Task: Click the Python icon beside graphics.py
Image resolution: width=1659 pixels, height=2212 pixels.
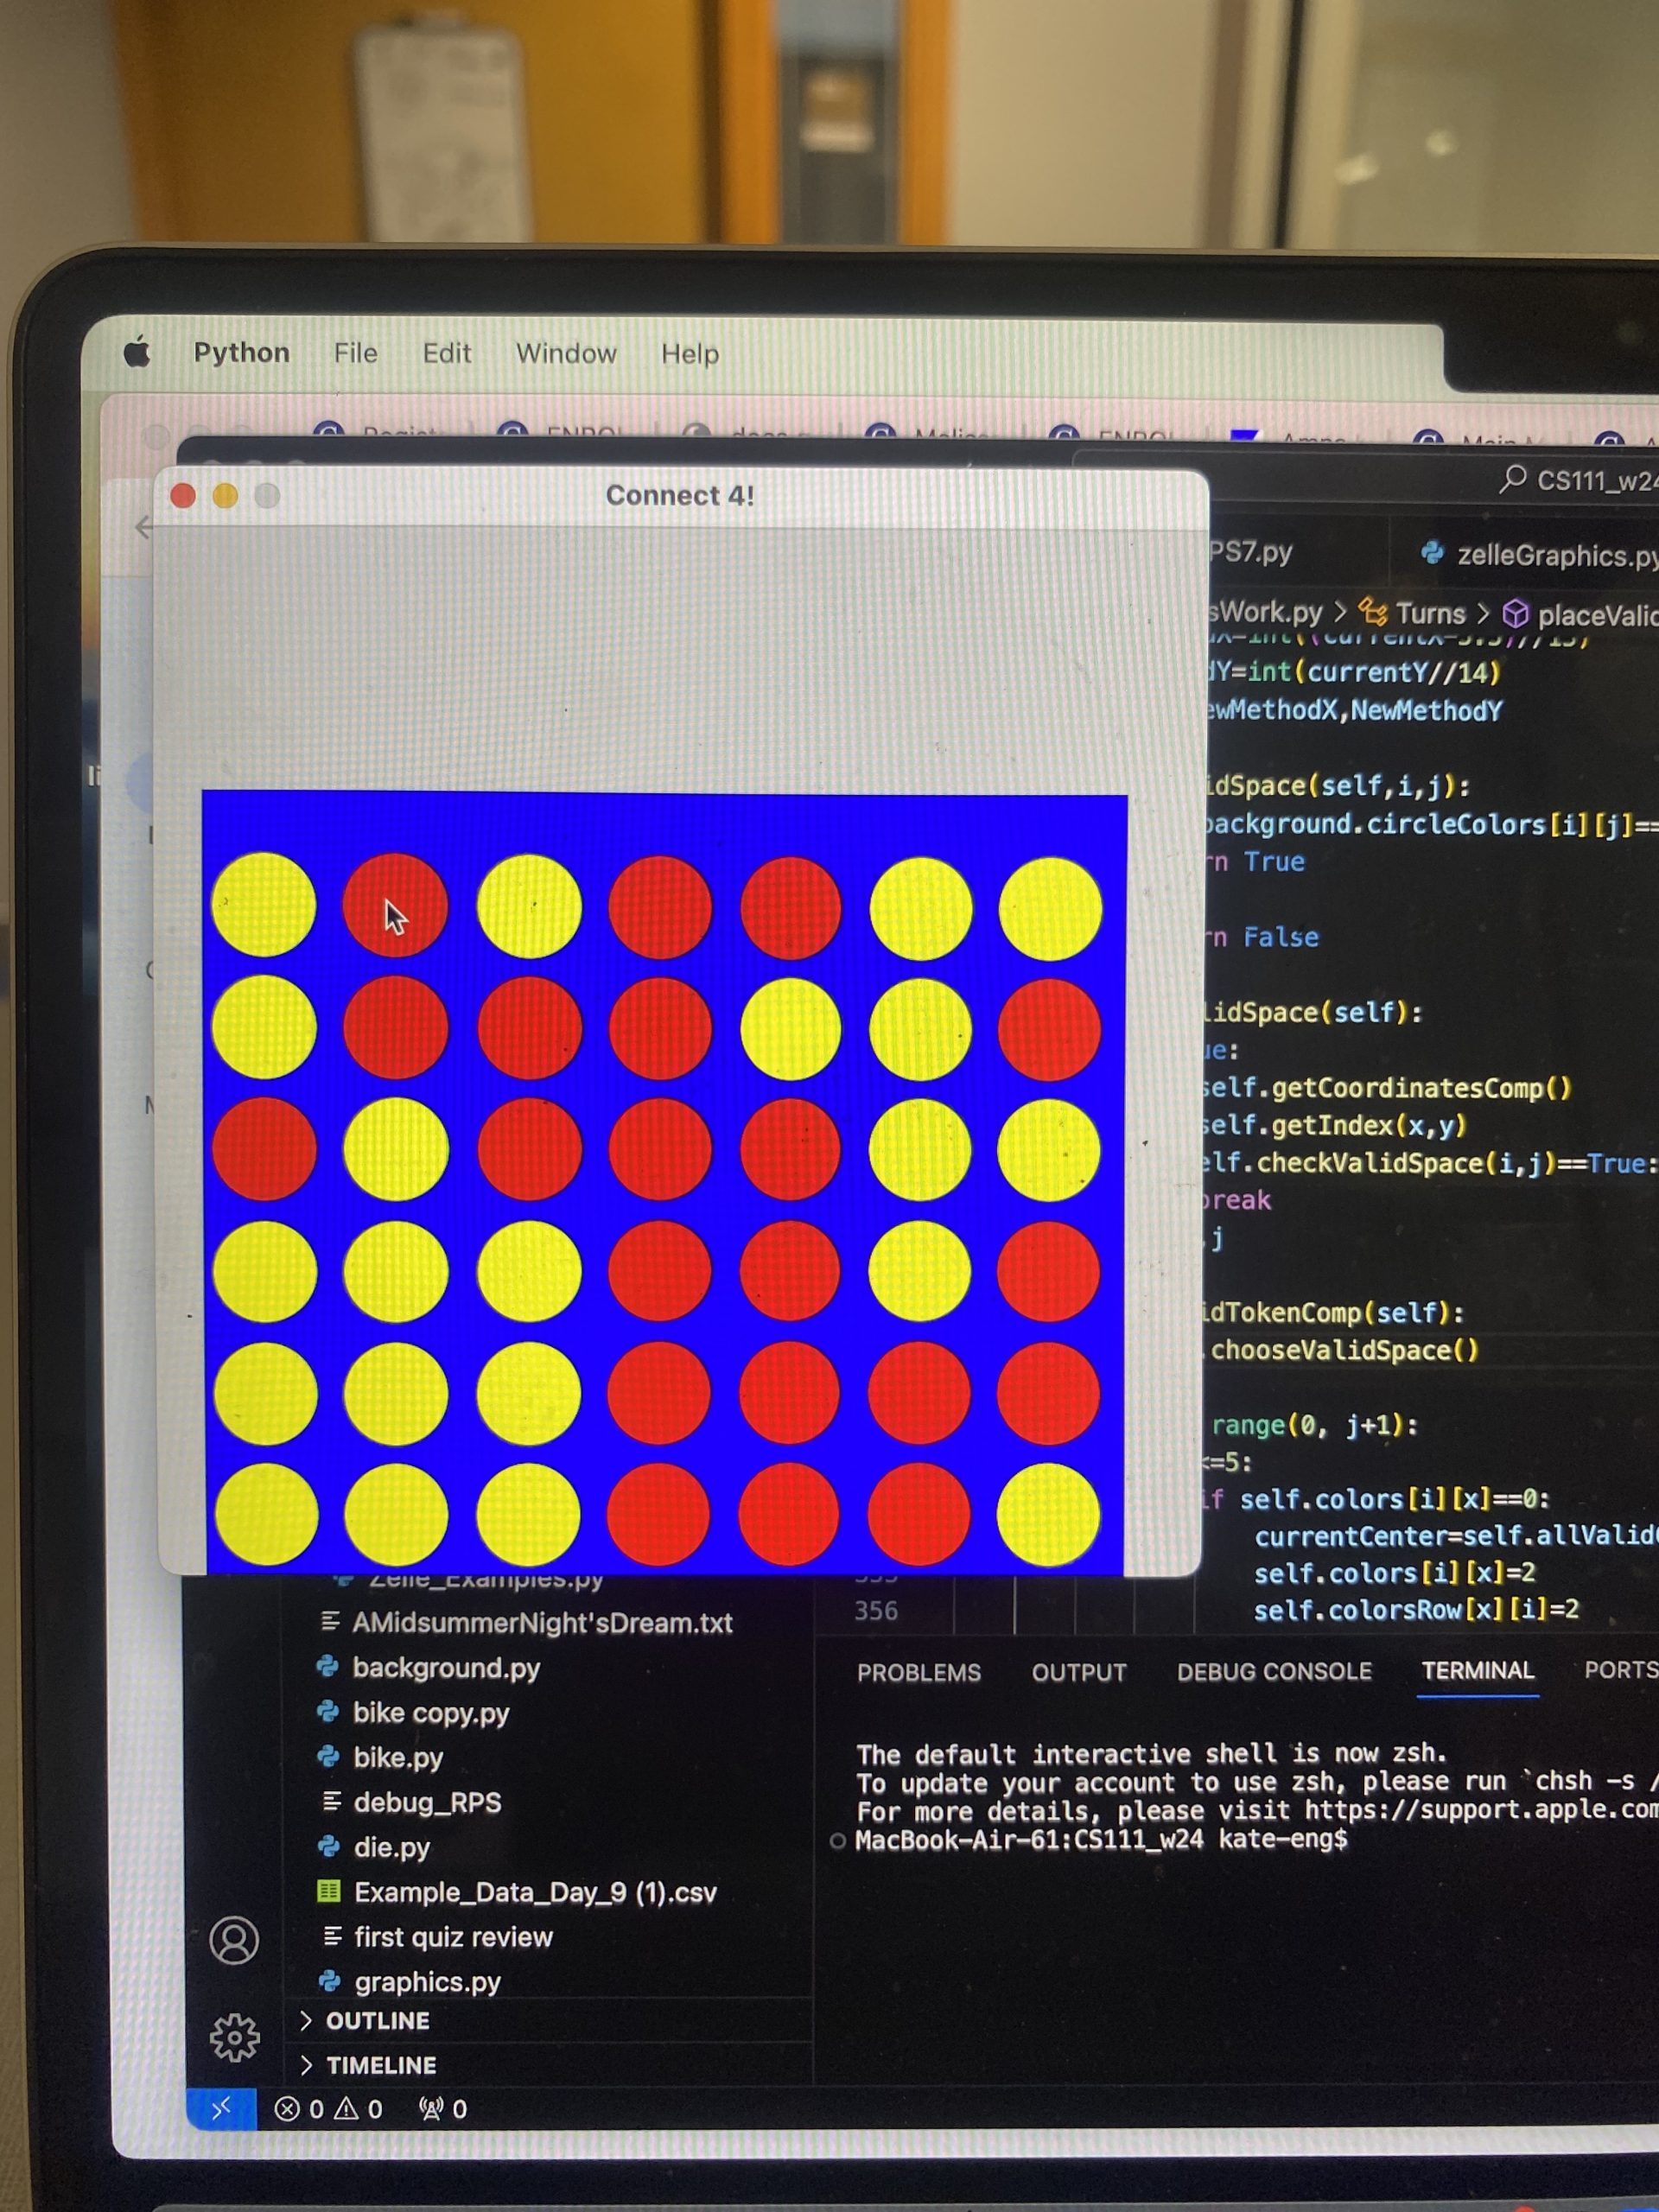Action: (x=329, y=1980)
